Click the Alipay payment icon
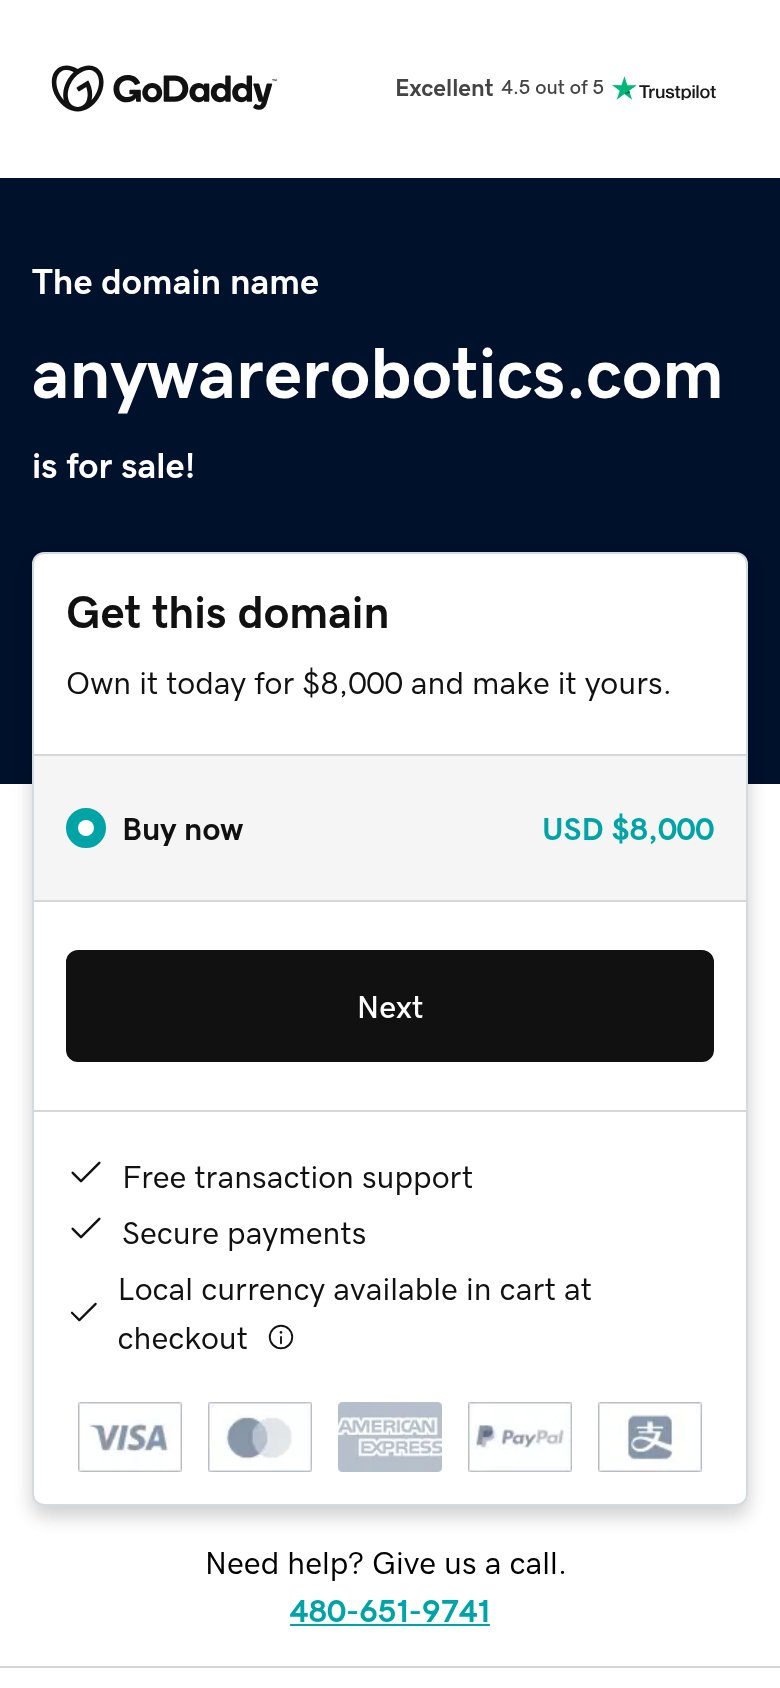The height and width of the screenshot is (1688, 780). click(x=650, y=1437)
